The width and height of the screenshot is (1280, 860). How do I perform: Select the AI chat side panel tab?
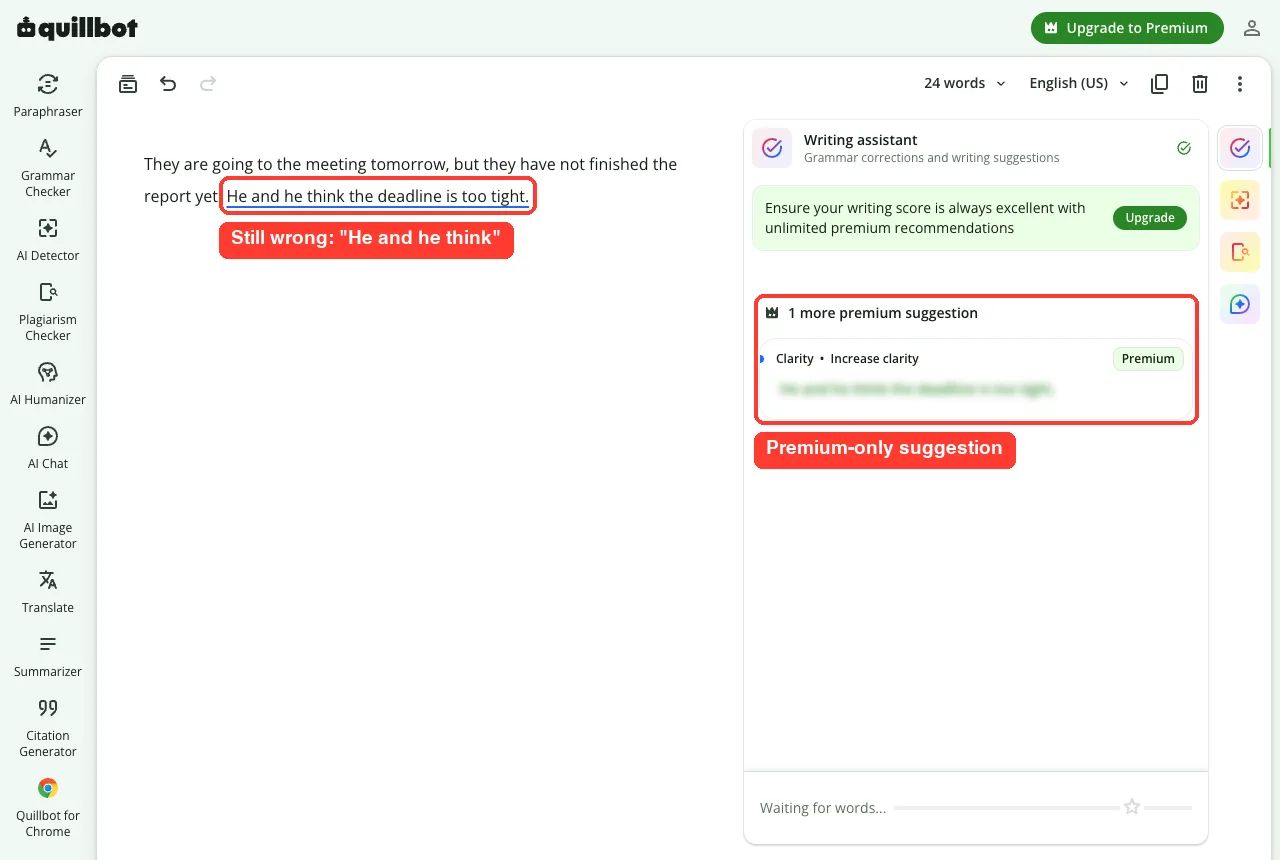[x=1240, y=304]
